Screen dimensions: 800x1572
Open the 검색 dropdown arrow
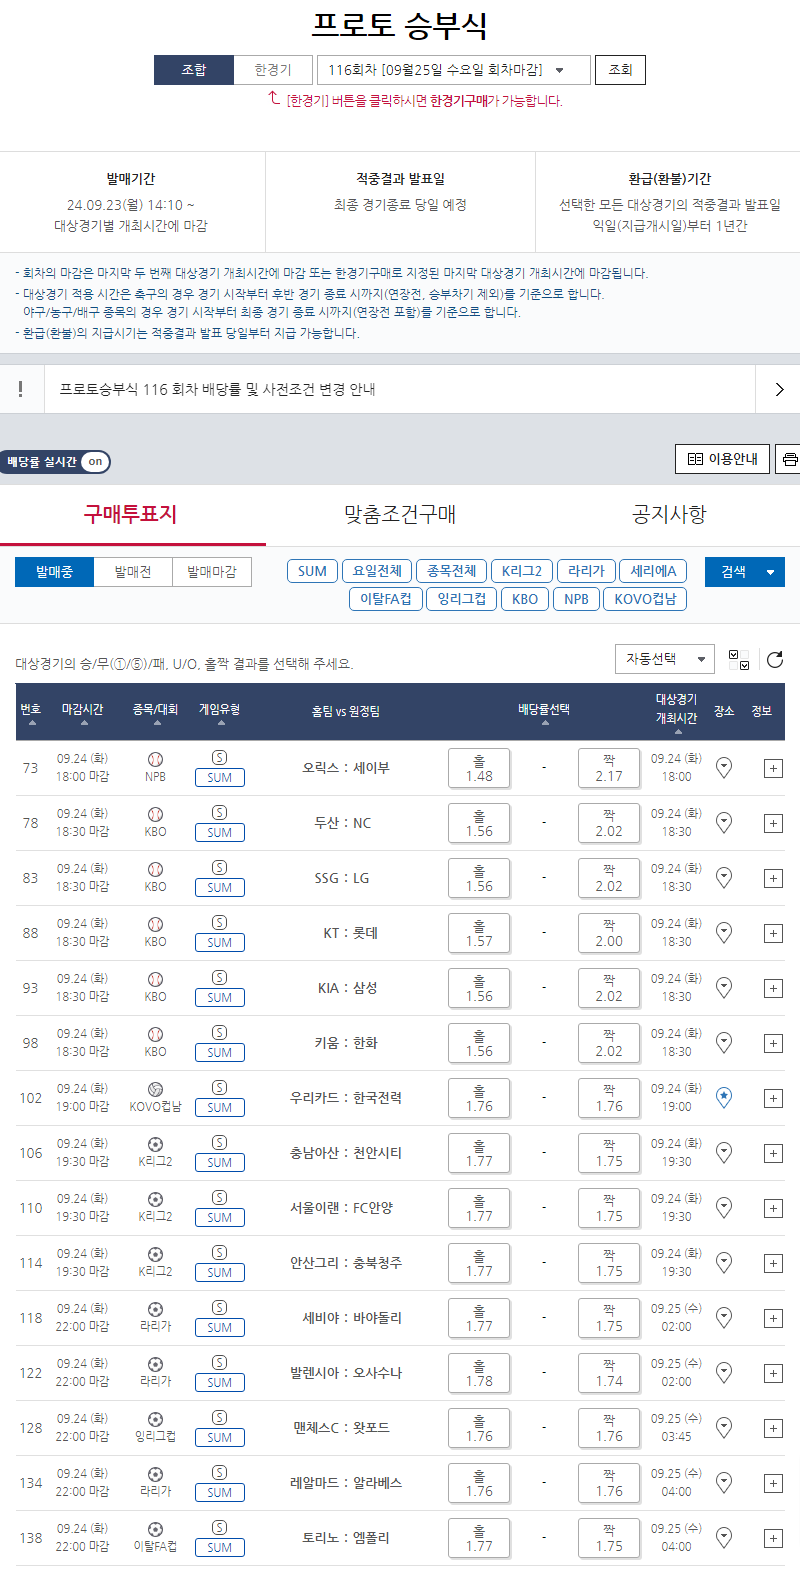pyautogui.click(x=770, y=572)
